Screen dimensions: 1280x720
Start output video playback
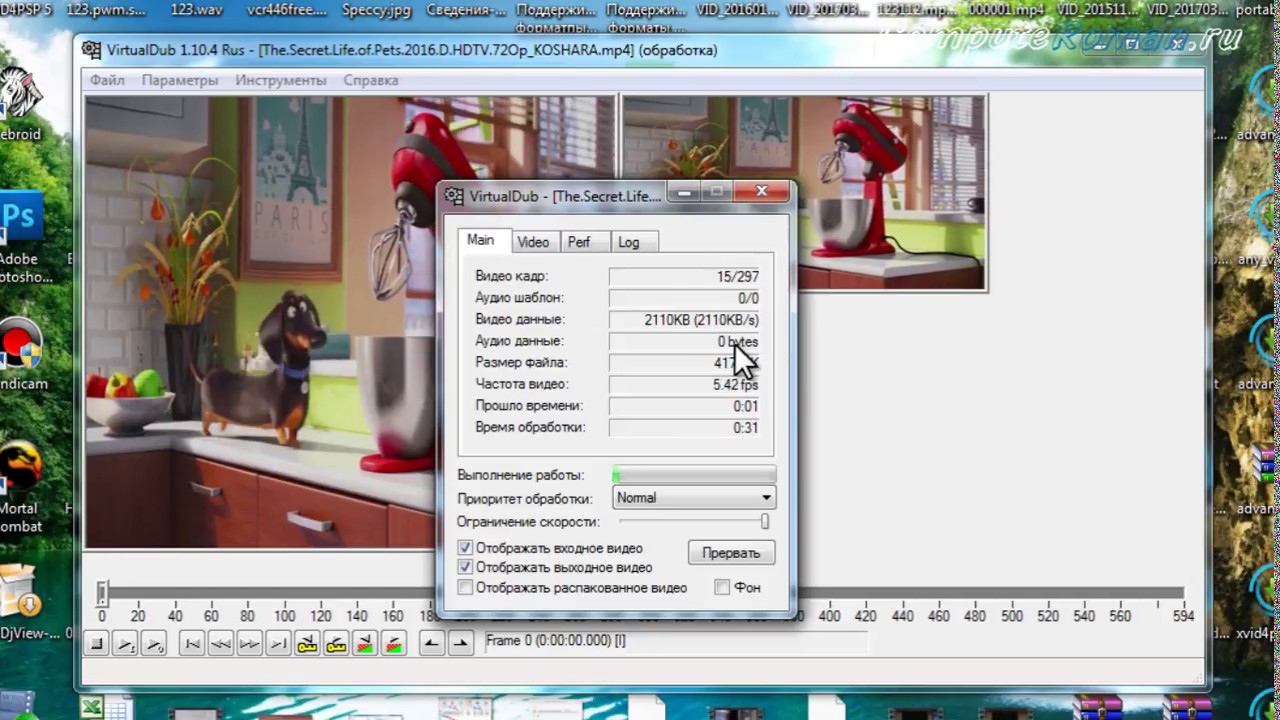click(x=153, y=644)
